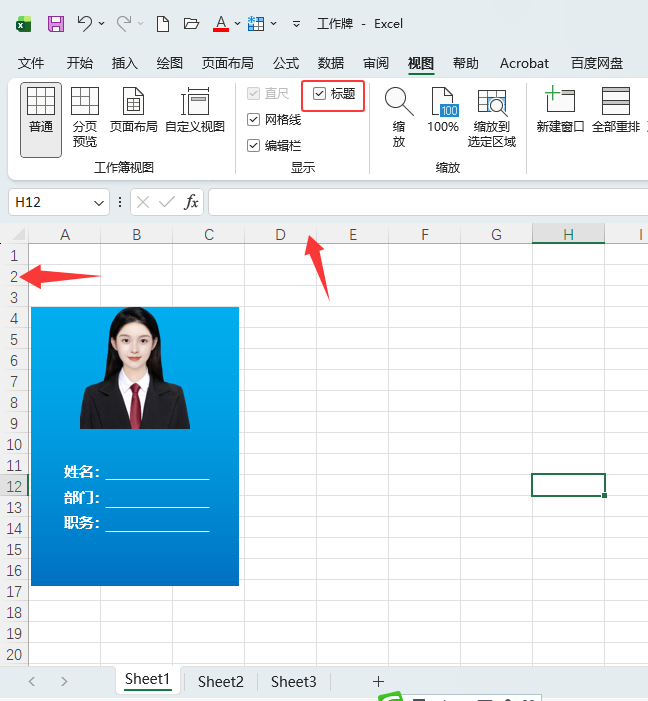Open the Undo history dropdown arrow
648x701 pixels.
102,23
